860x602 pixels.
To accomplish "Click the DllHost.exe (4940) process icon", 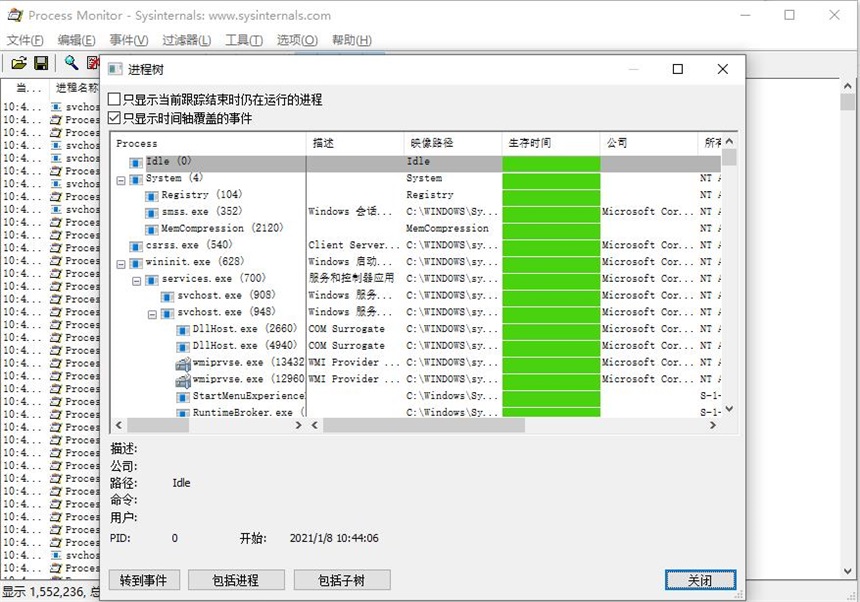I will click(x=183, y=347).
